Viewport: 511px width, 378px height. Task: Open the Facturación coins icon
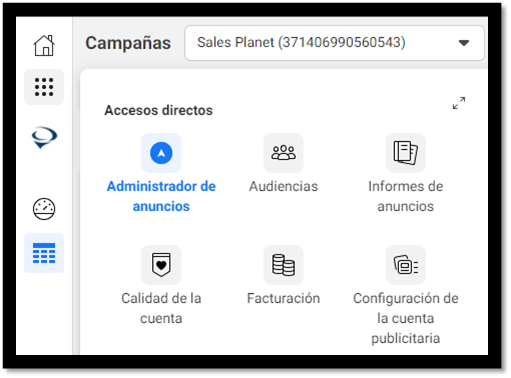284,265
